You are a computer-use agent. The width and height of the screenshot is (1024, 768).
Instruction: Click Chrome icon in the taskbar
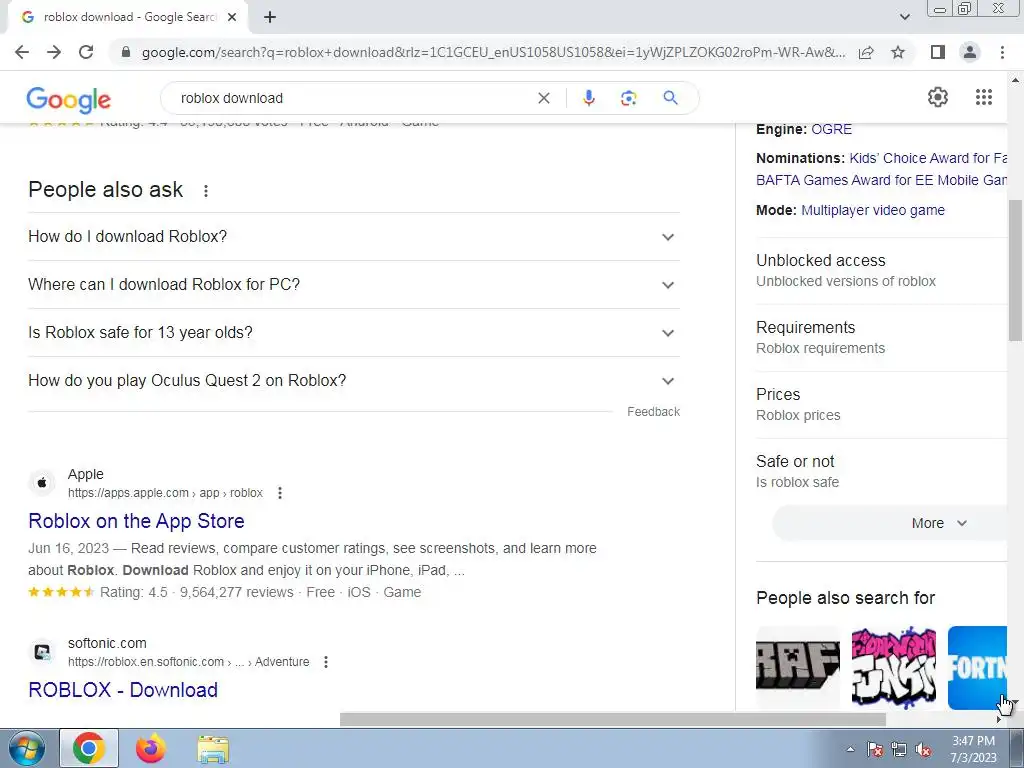coord(89,748)
